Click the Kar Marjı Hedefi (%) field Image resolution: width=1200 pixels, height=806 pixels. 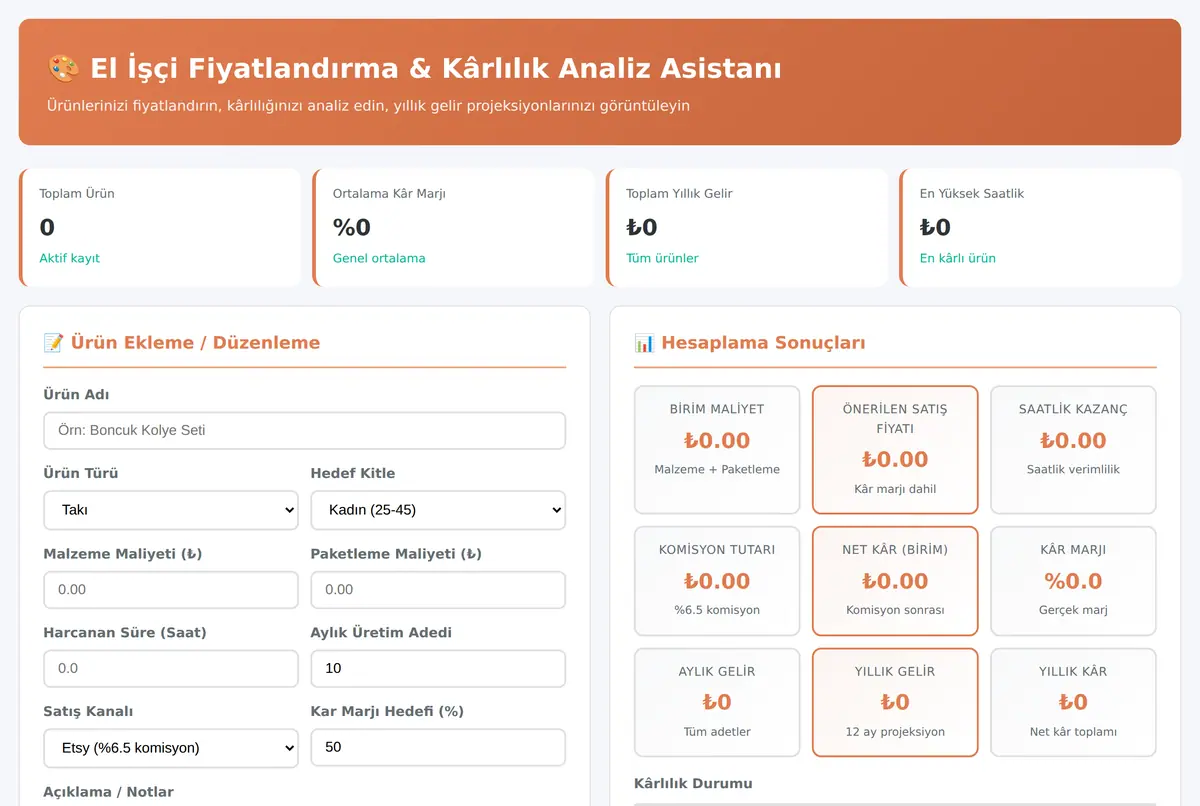click(x=438, y=748)
